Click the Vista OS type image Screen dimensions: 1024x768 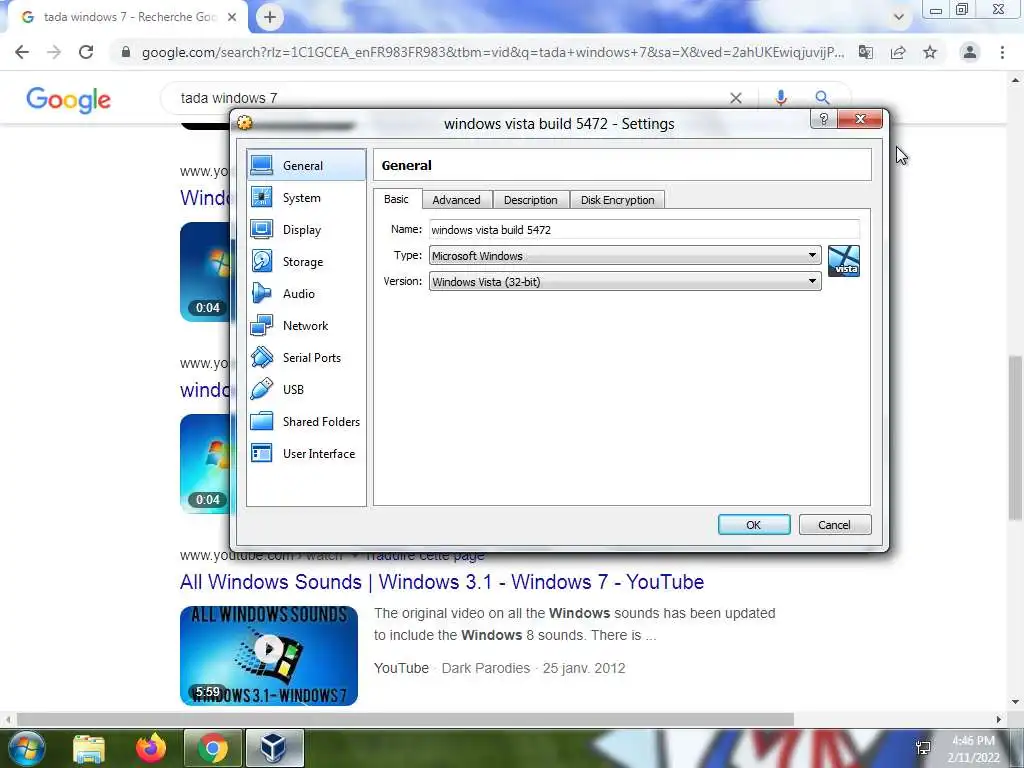pos(844,261)
